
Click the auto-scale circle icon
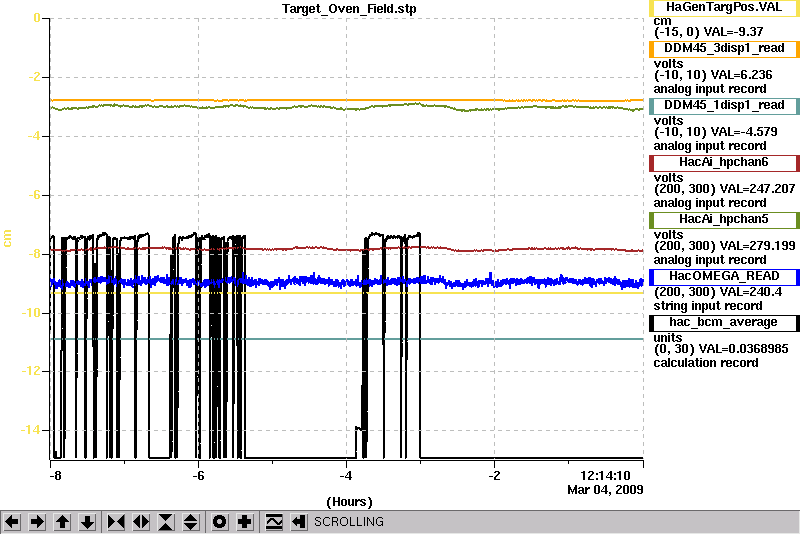(220, 522)
